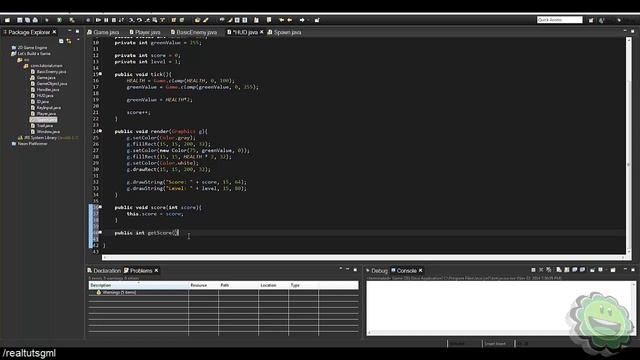
Task: Select Trail.java in Package Explorer
Action: (x=42, y=126)
